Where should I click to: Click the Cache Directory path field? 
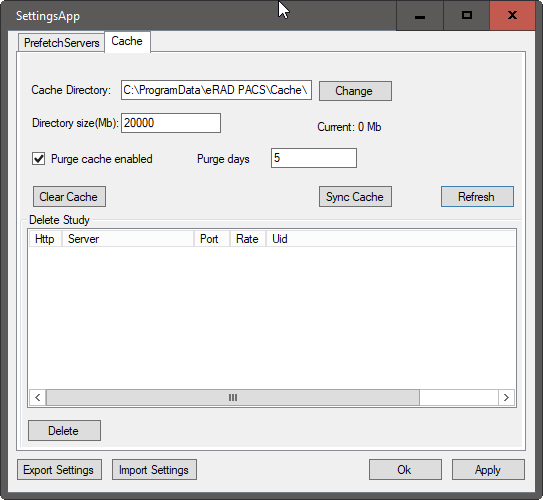point(216,90)
